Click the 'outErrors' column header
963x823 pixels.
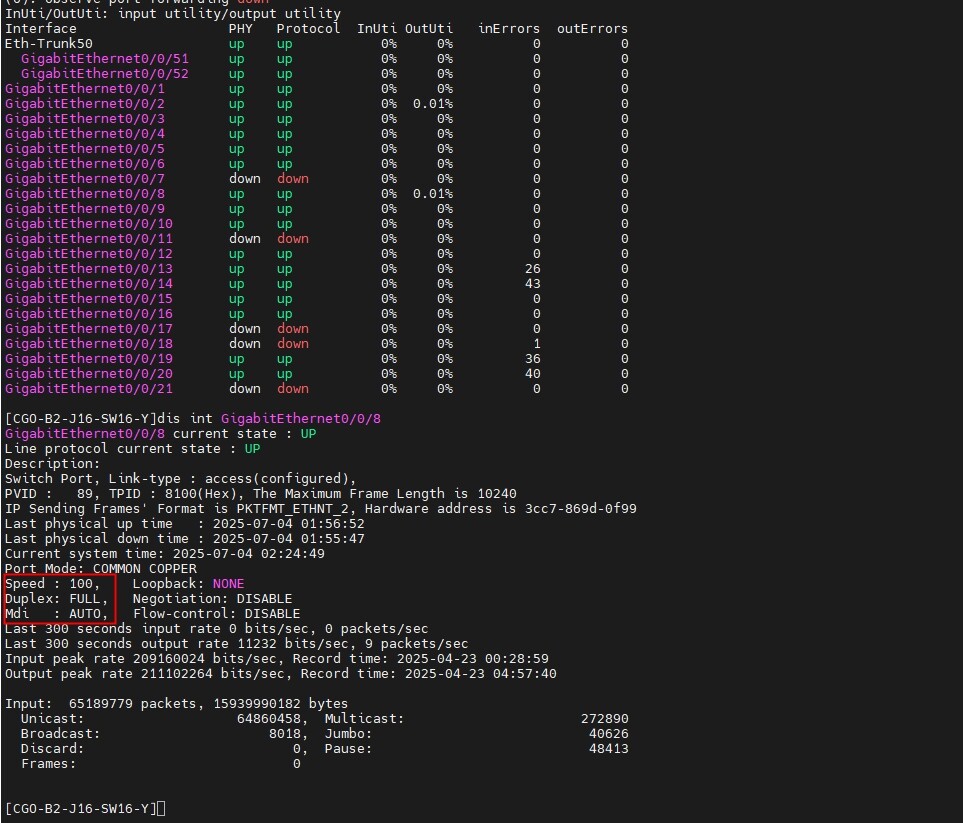[592, 29]
